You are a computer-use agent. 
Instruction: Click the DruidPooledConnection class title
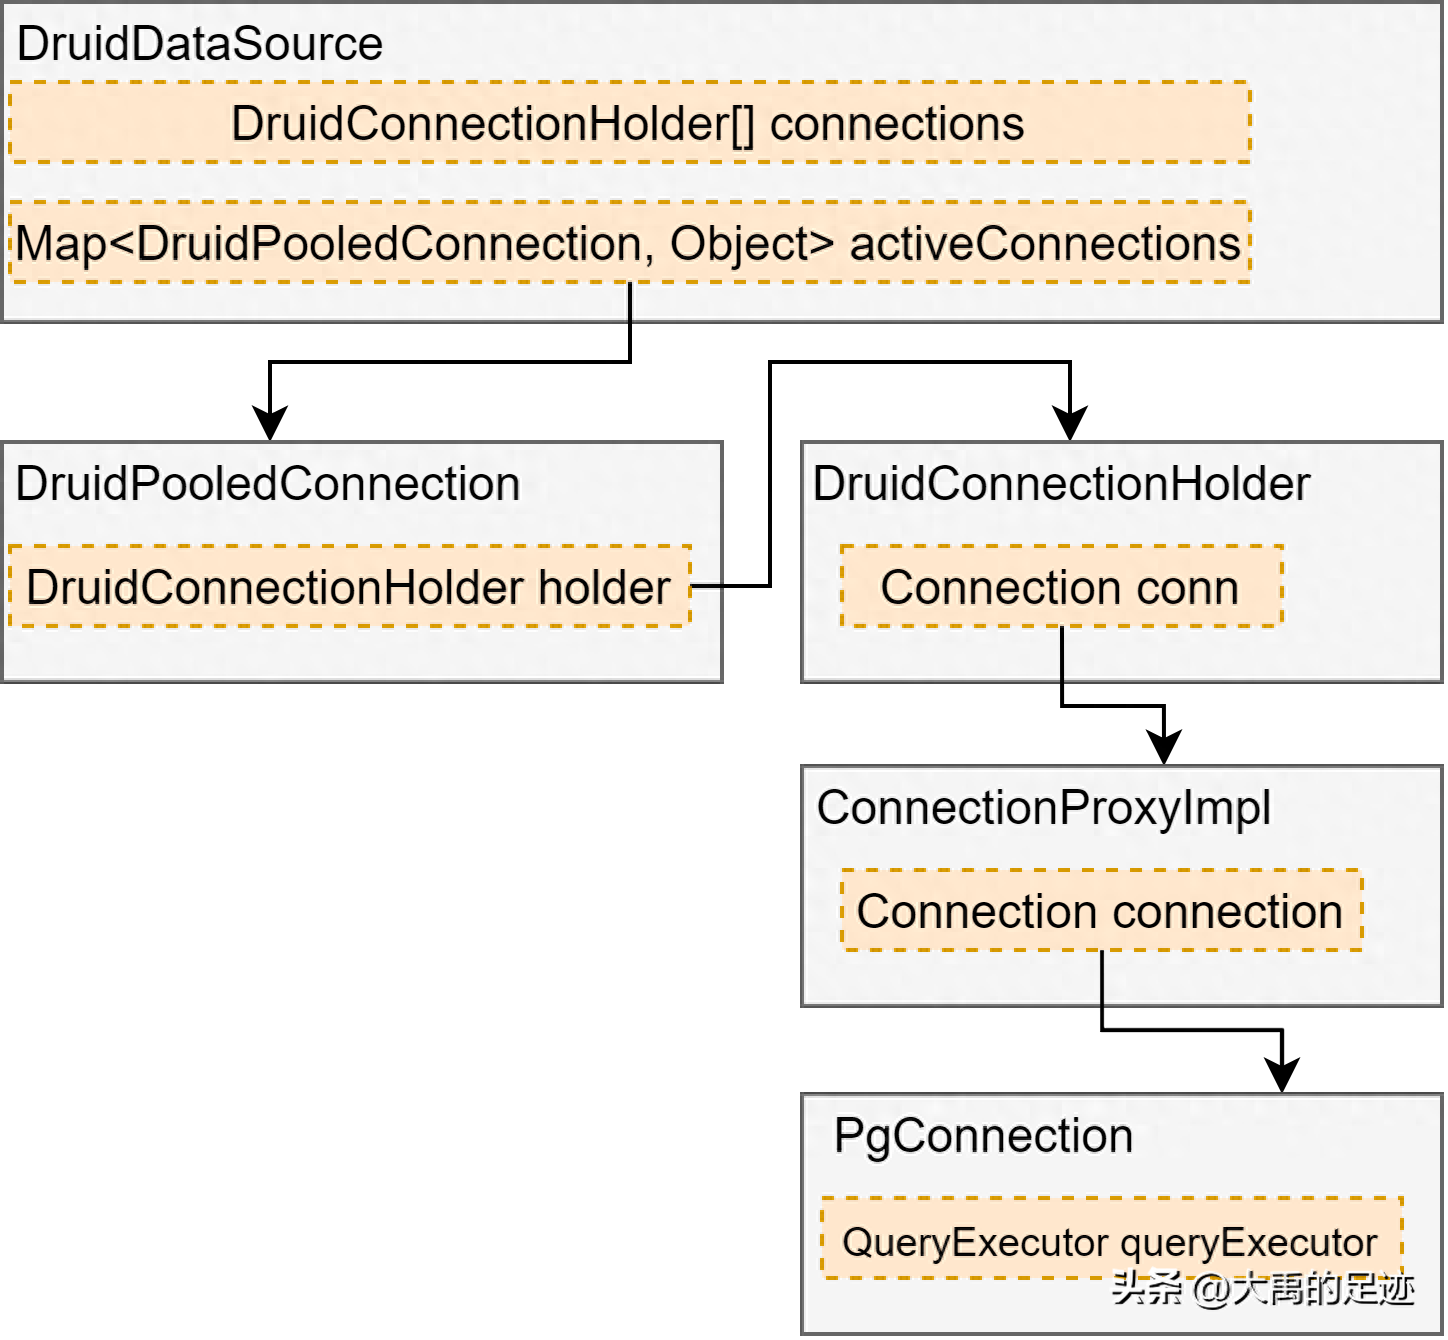pyautogui.click(x=268, y=484)
